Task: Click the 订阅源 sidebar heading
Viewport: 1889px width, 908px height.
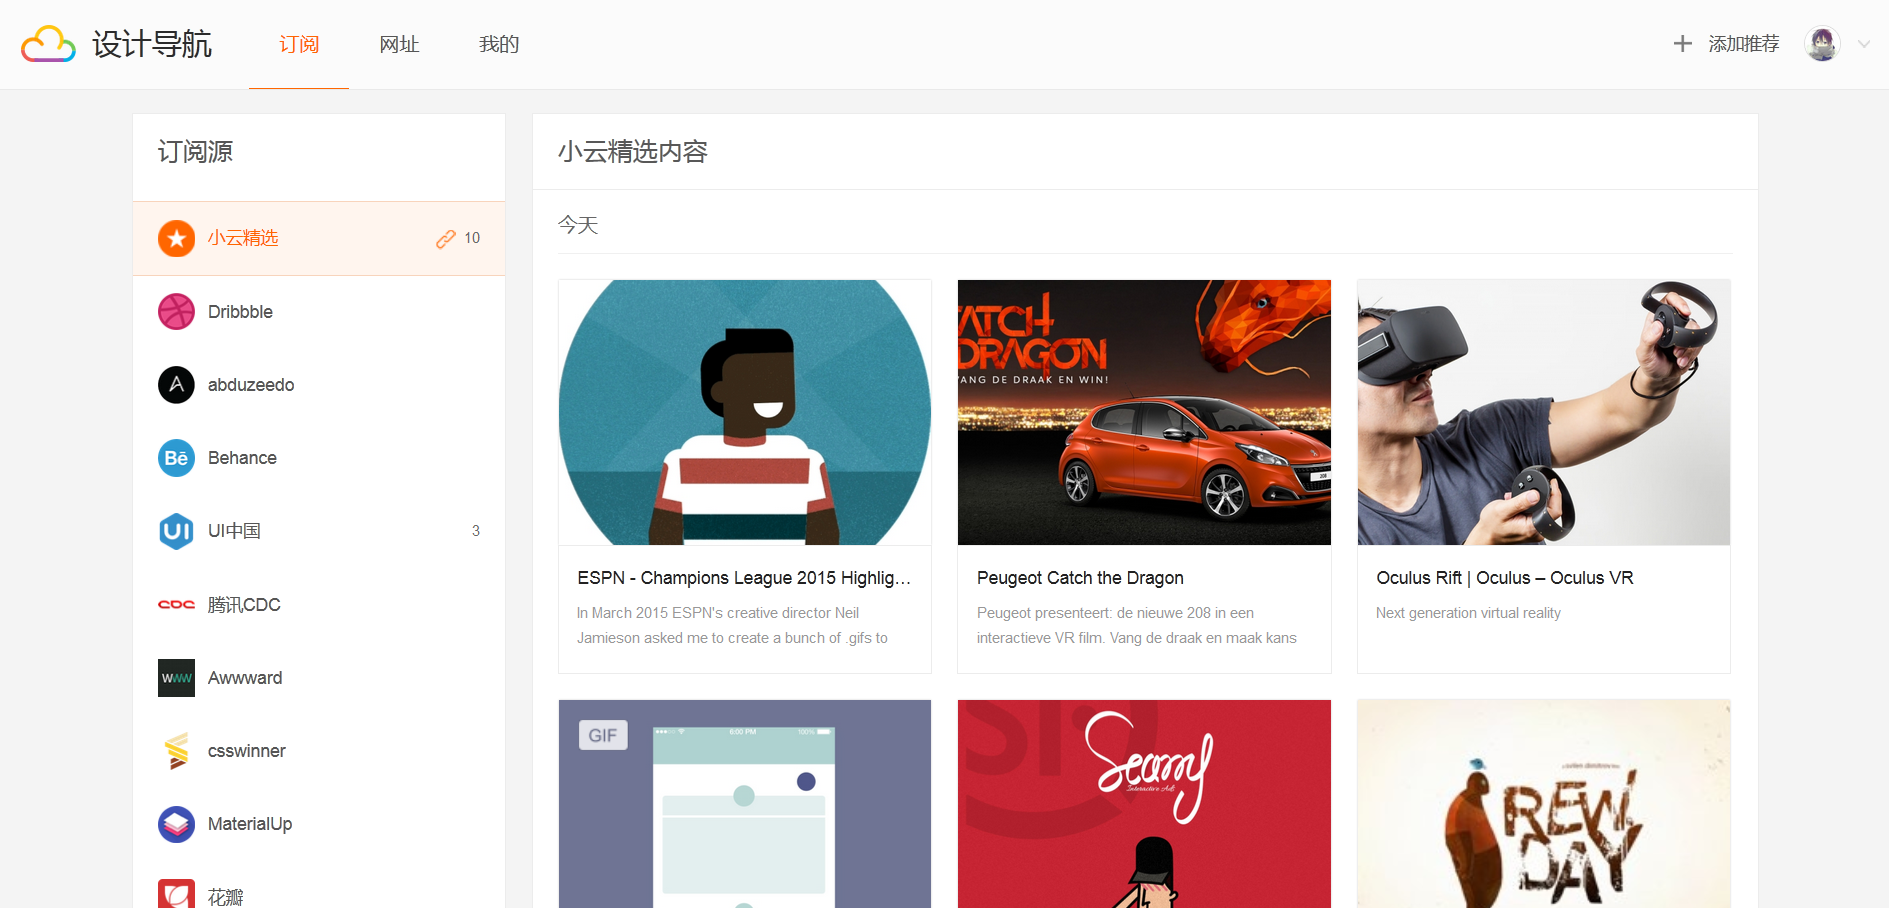Action: 195,152
